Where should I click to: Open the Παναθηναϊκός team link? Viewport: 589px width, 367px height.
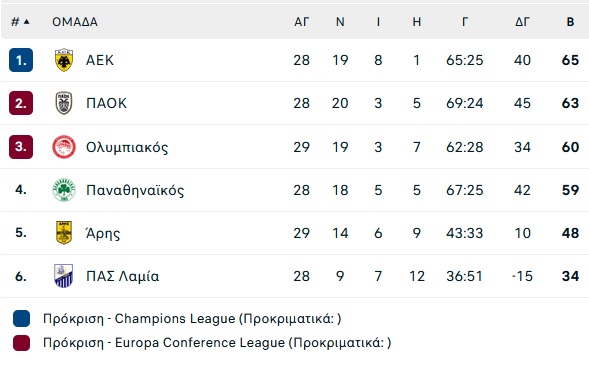tap(135, 190)
